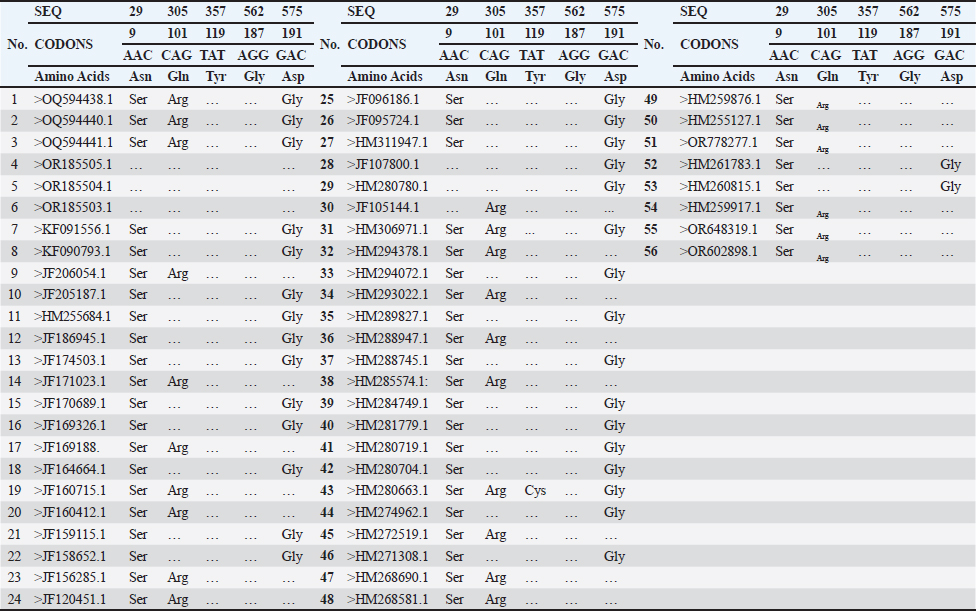The image size is (976, 611).
Task: Select the >HM311947.1 sequence entry
Action: [387, 143]
